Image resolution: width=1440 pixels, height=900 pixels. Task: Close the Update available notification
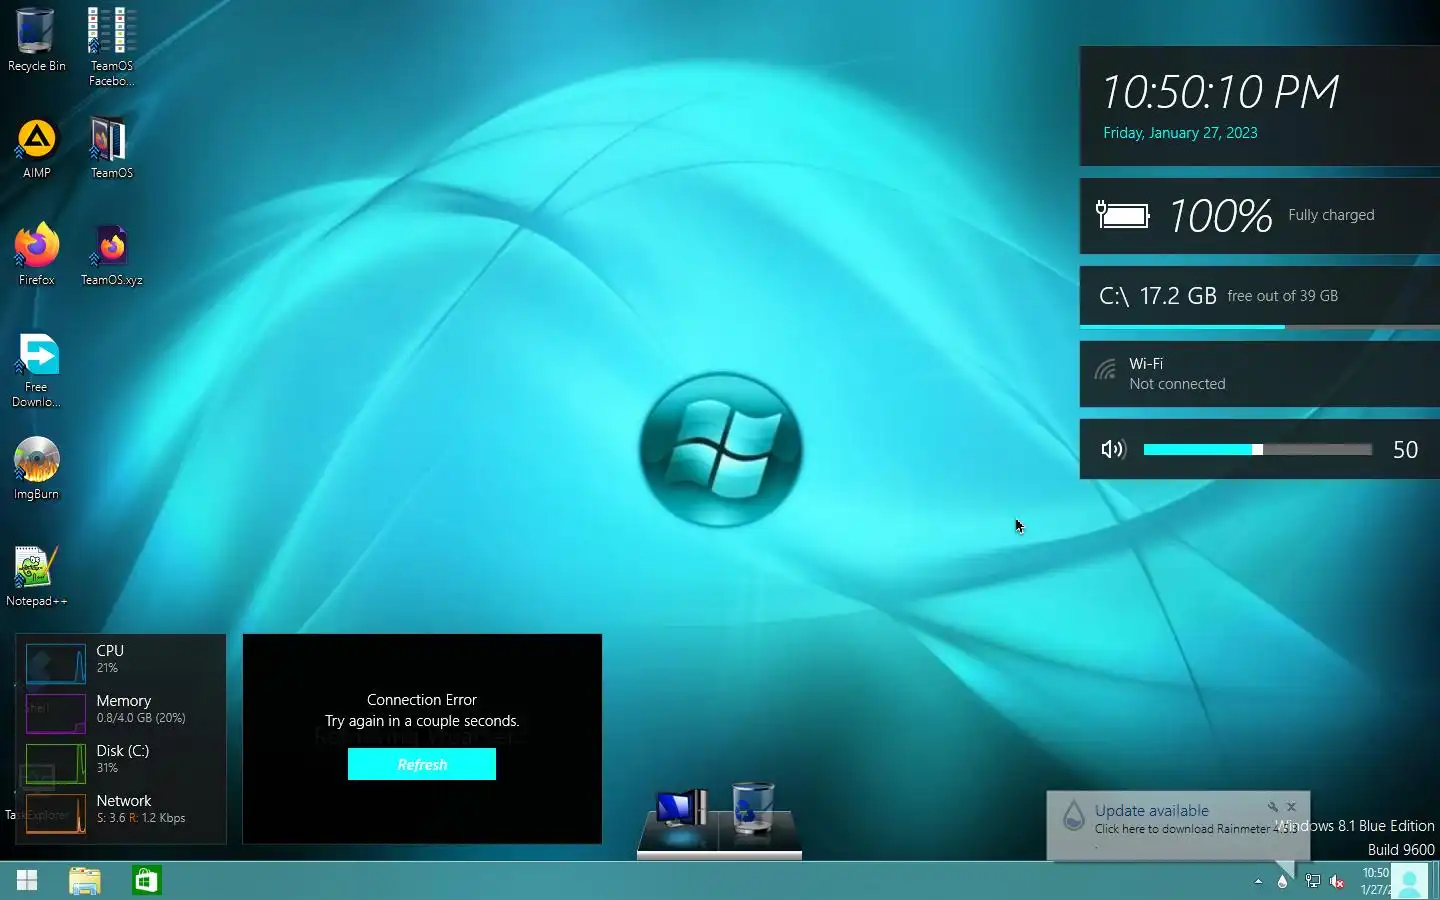point(1292,806)
